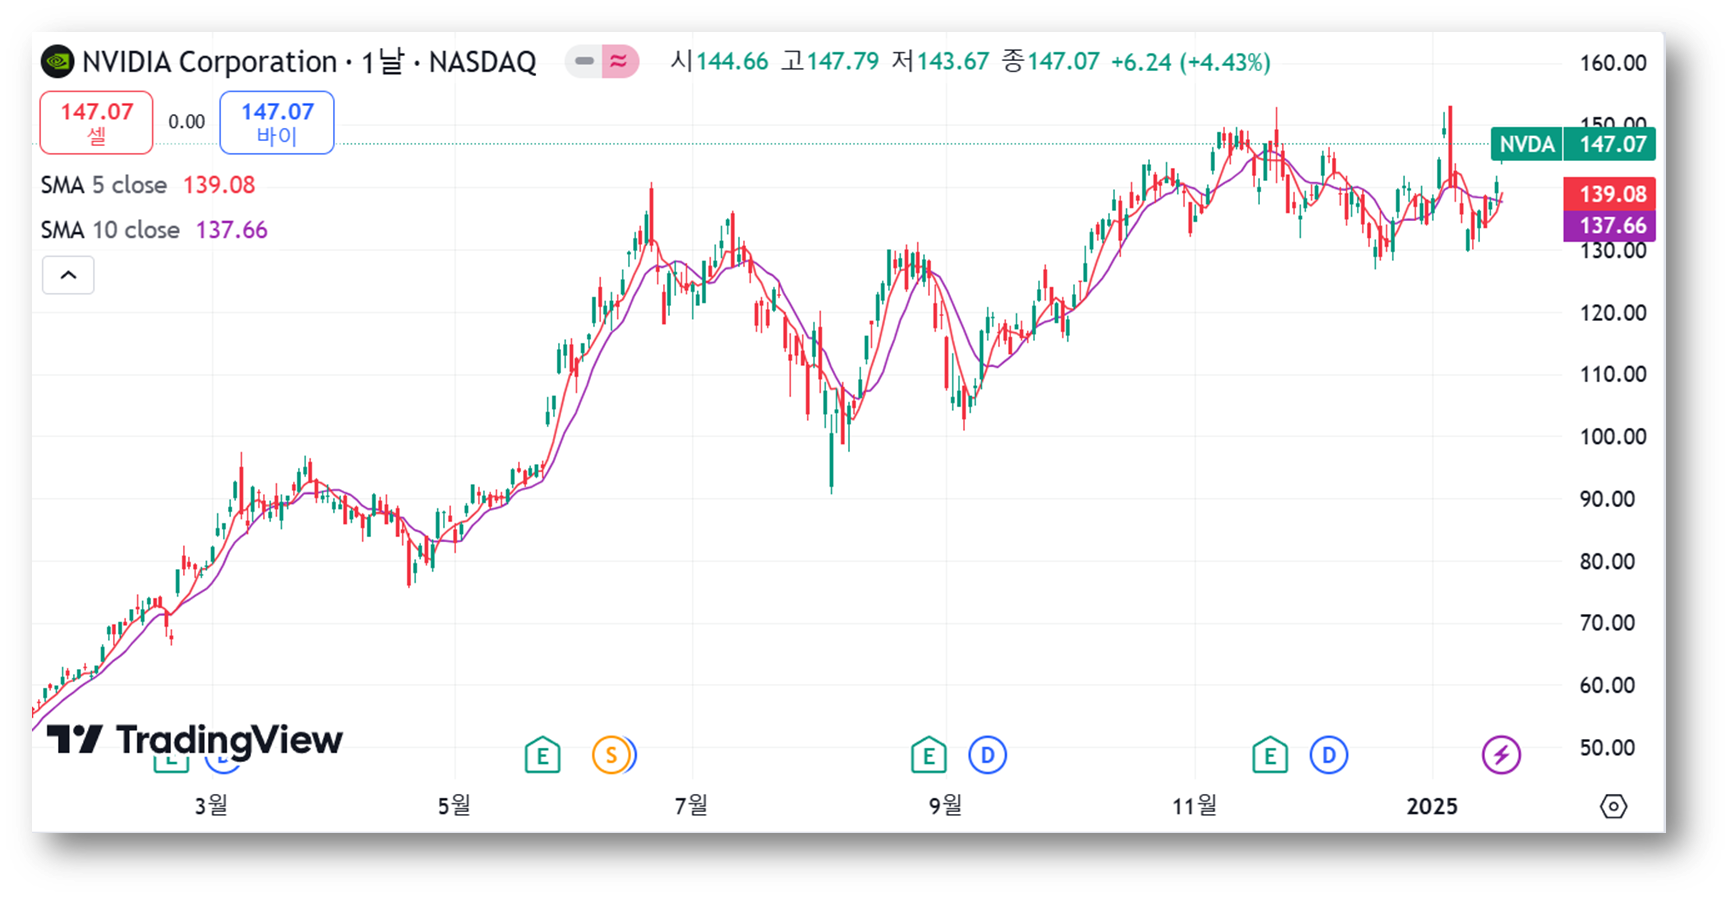Open the dividend D marker near September

point(987,756)
